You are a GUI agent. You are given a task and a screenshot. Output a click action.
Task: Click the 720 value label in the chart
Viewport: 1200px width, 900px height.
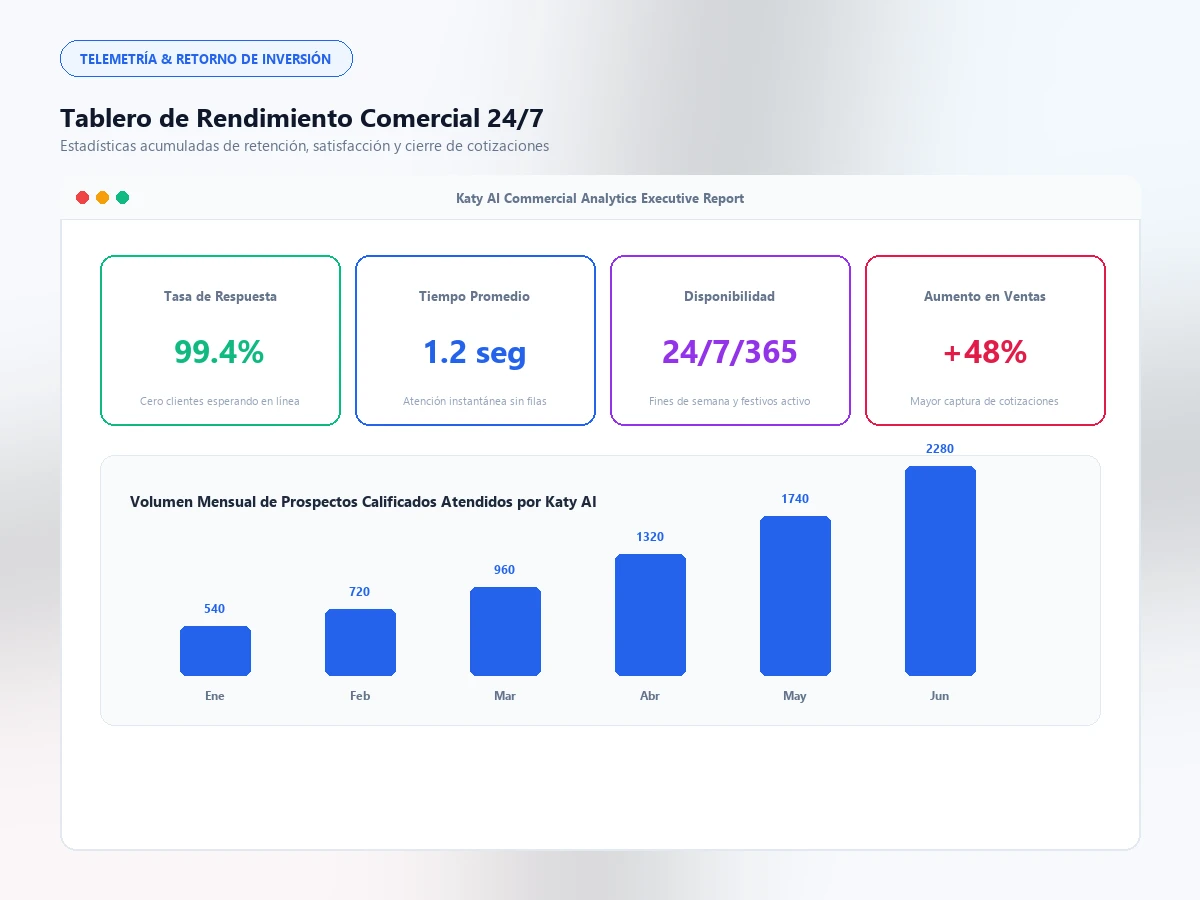point(360,592)
